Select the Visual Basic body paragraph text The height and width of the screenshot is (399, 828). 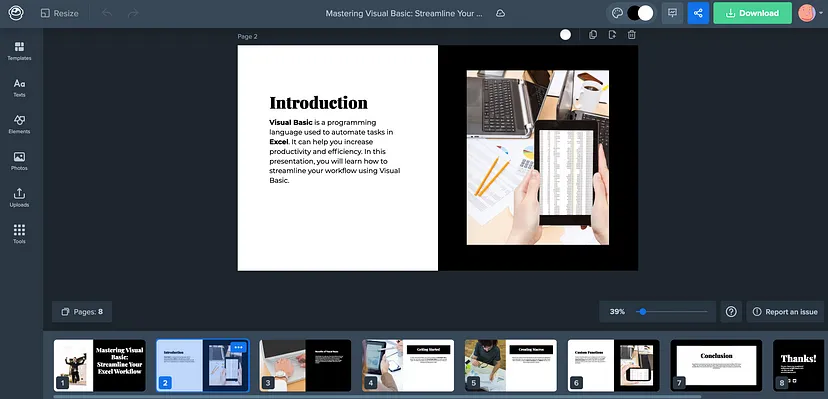click(335, 151)
